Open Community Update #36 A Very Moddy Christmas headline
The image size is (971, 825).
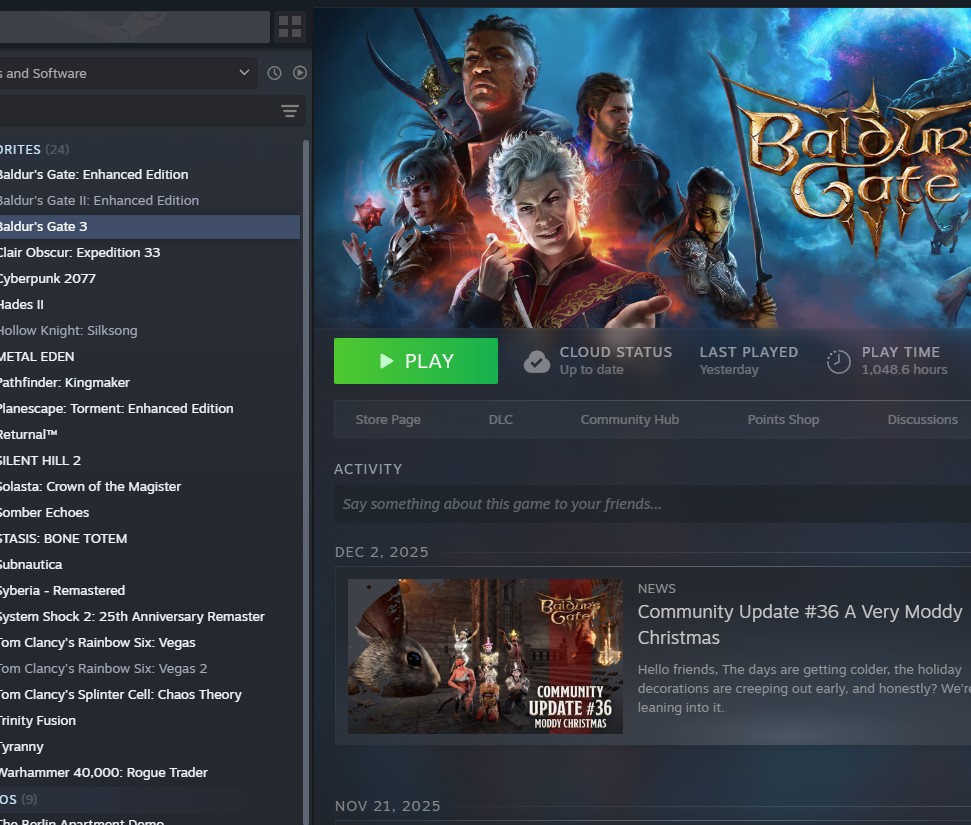point(800,624)
